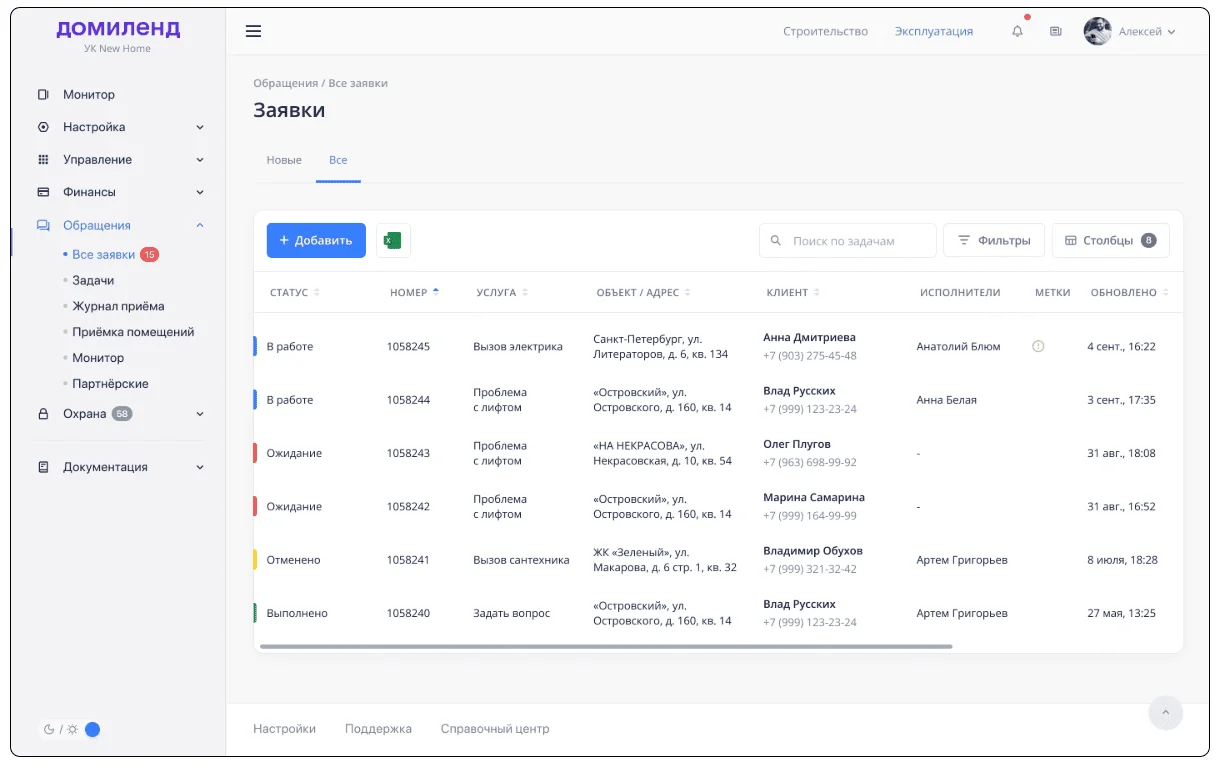This screenshot has width=1221, height=768.
Task: Open the notifications bell
Action: point(1017,31)
